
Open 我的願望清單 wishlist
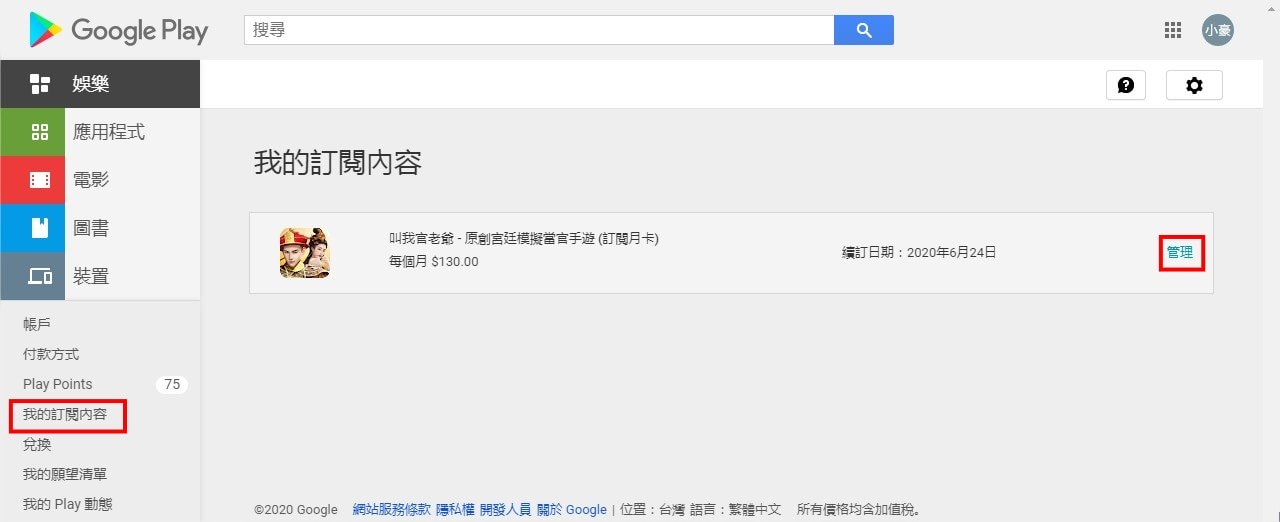tap(65, 474)
